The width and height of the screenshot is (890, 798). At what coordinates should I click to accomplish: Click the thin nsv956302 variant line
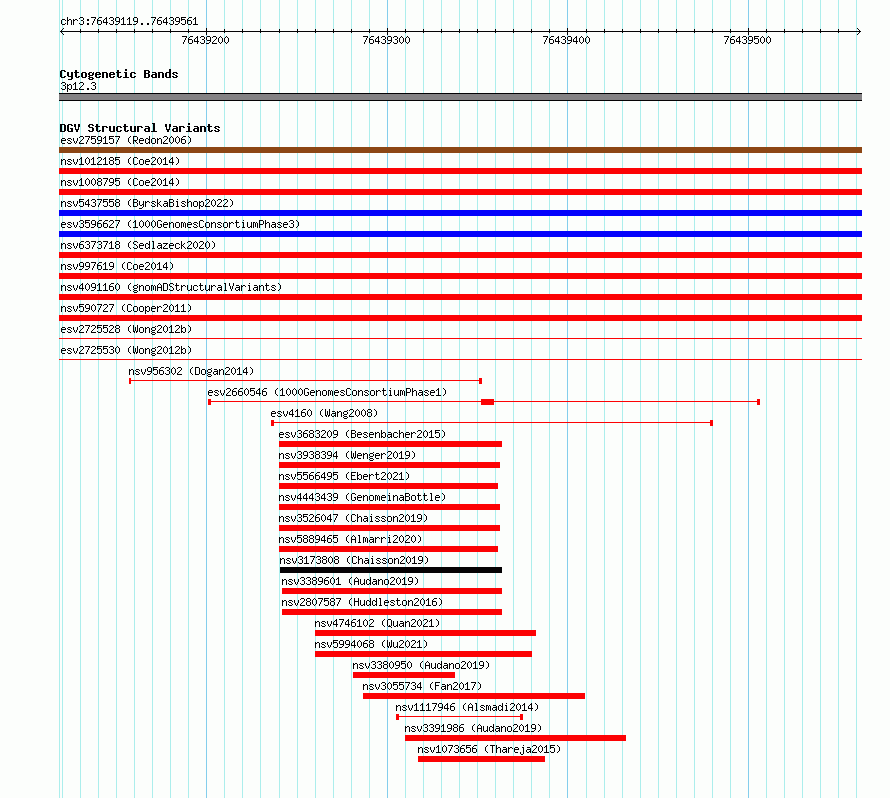(305, 381)
